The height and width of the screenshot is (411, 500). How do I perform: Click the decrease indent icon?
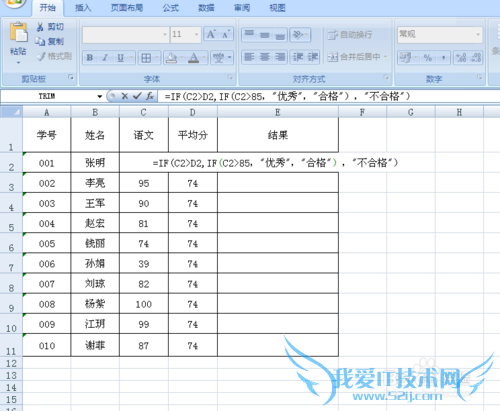click(298, 57)
